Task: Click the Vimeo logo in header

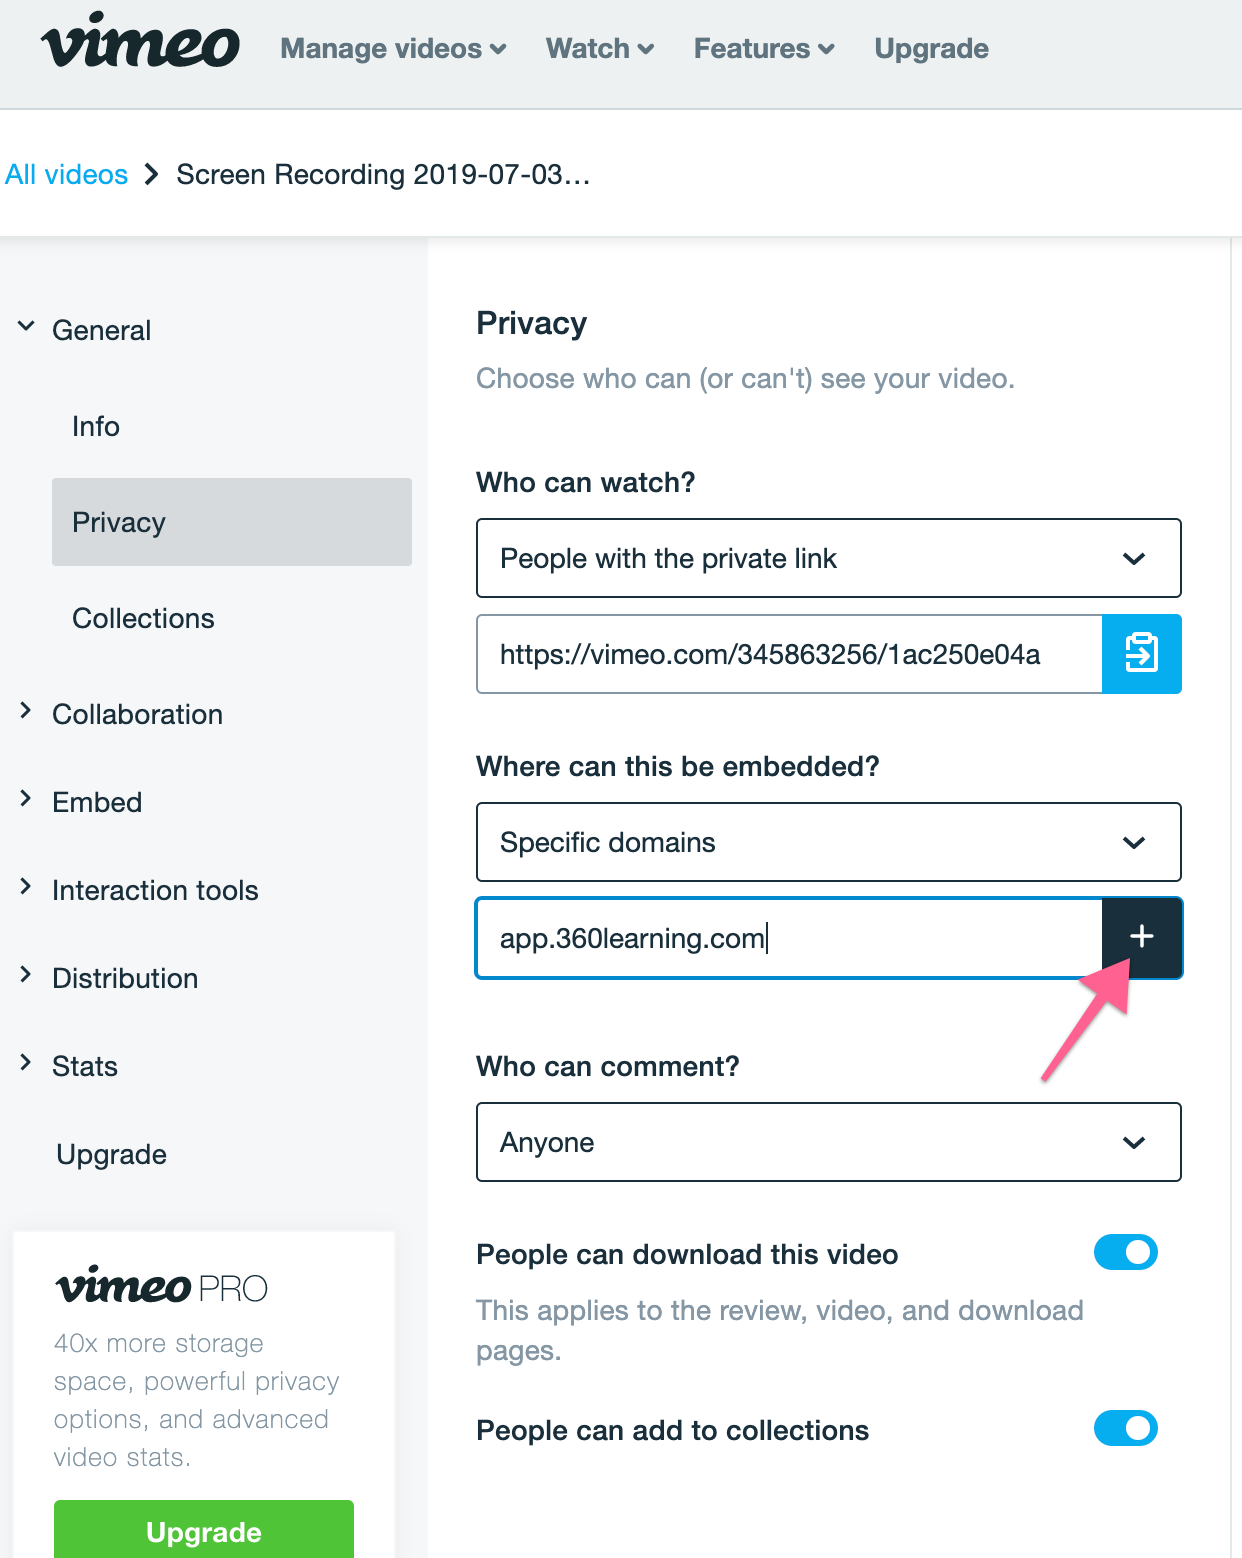Action: [x=140, y=42]
